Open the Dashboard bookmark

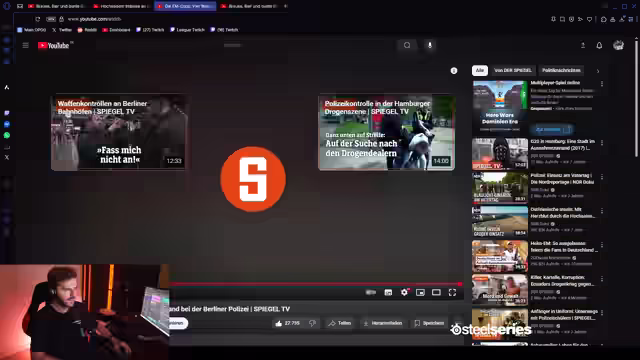116,30
